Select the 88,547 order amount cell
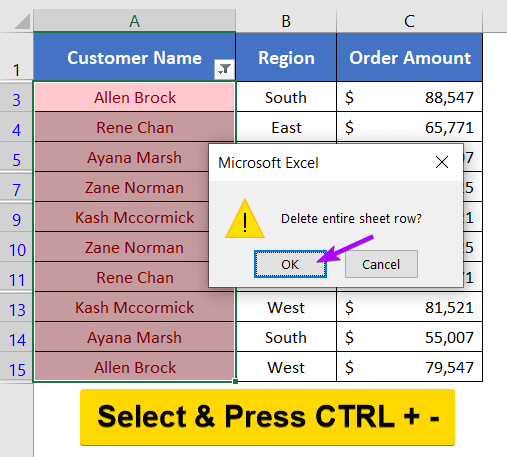Viewport: 507px width, 457px height. point(409,97)
